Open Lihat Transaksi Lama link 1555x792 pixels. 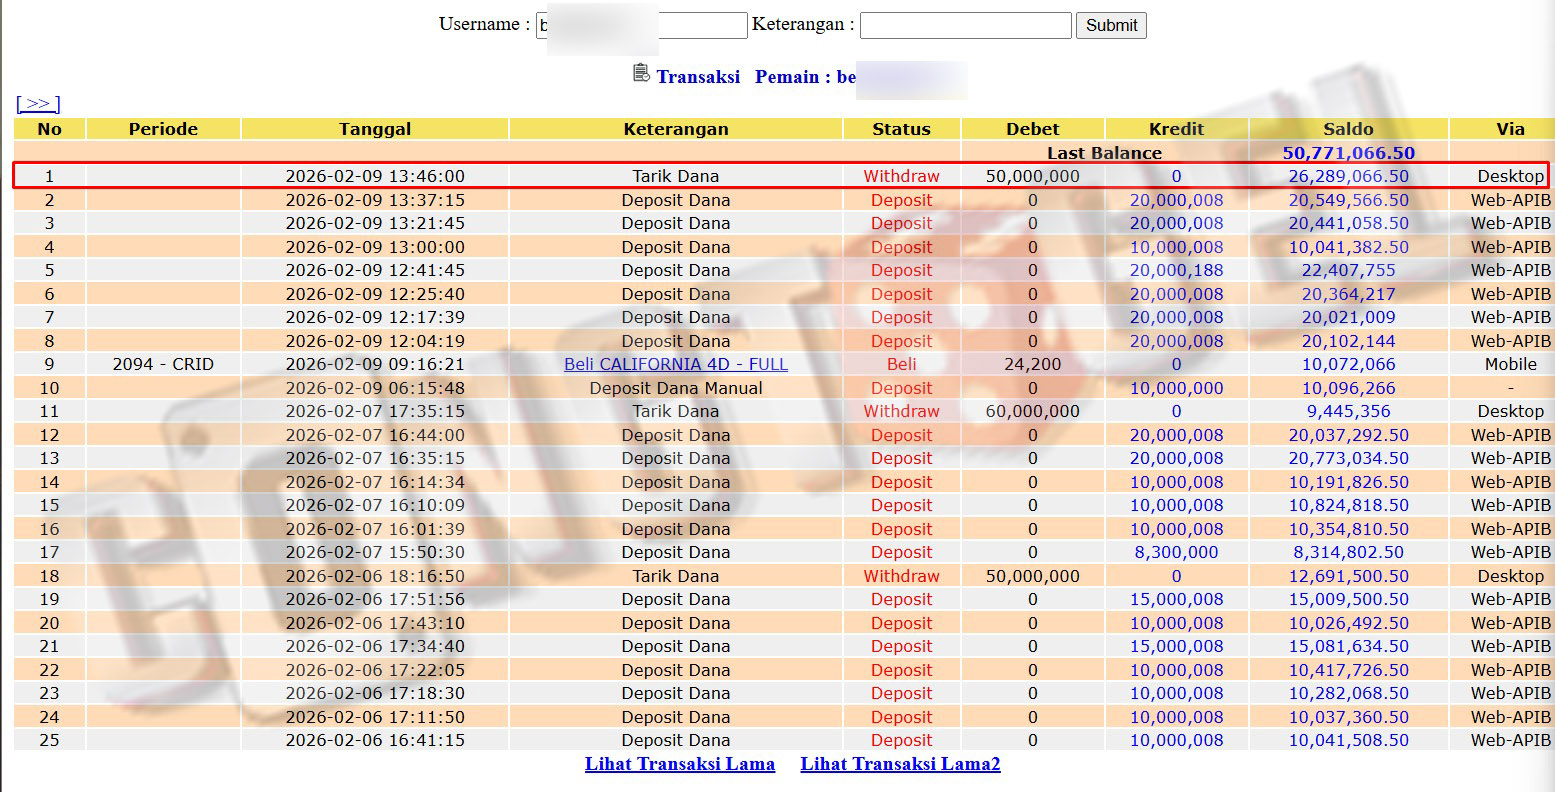coord(679,764)
